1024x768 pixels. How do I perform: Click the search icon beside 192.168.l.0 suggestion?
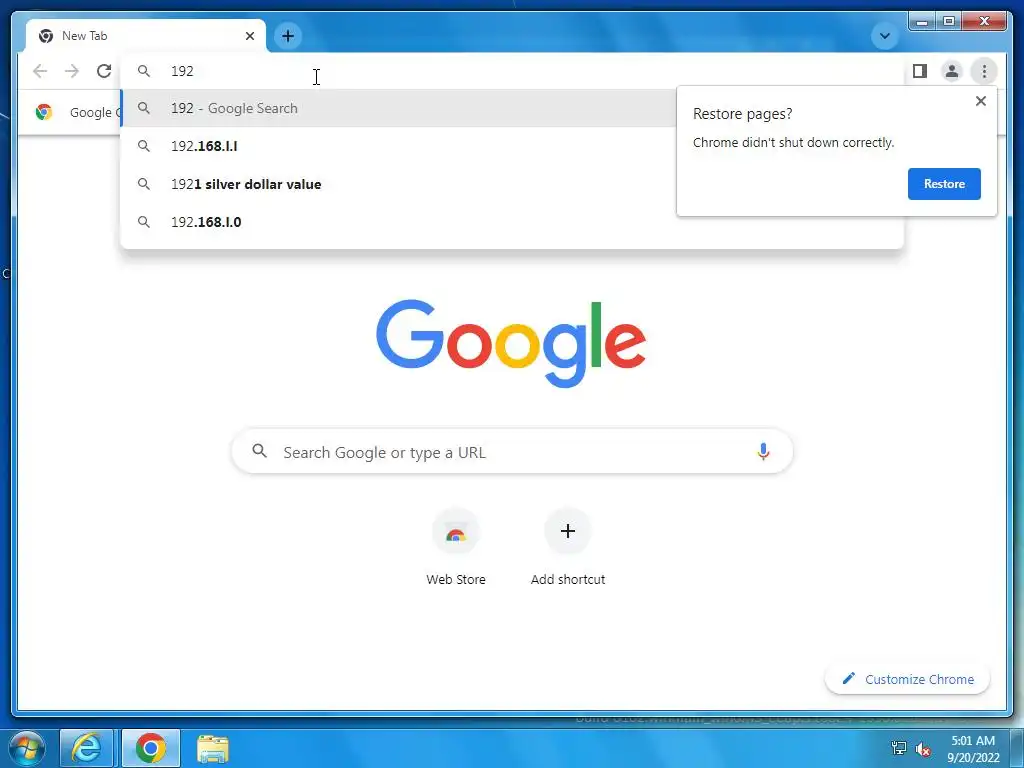pyautogui.click(x=144, y=222)
